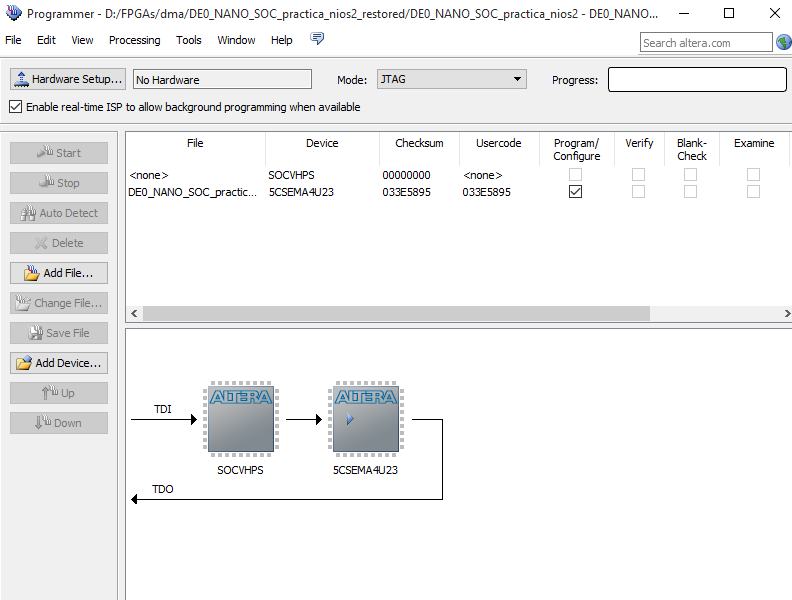
Task: Check Examine for 5CSEMA4U23 row
Action: click(754, 192)
